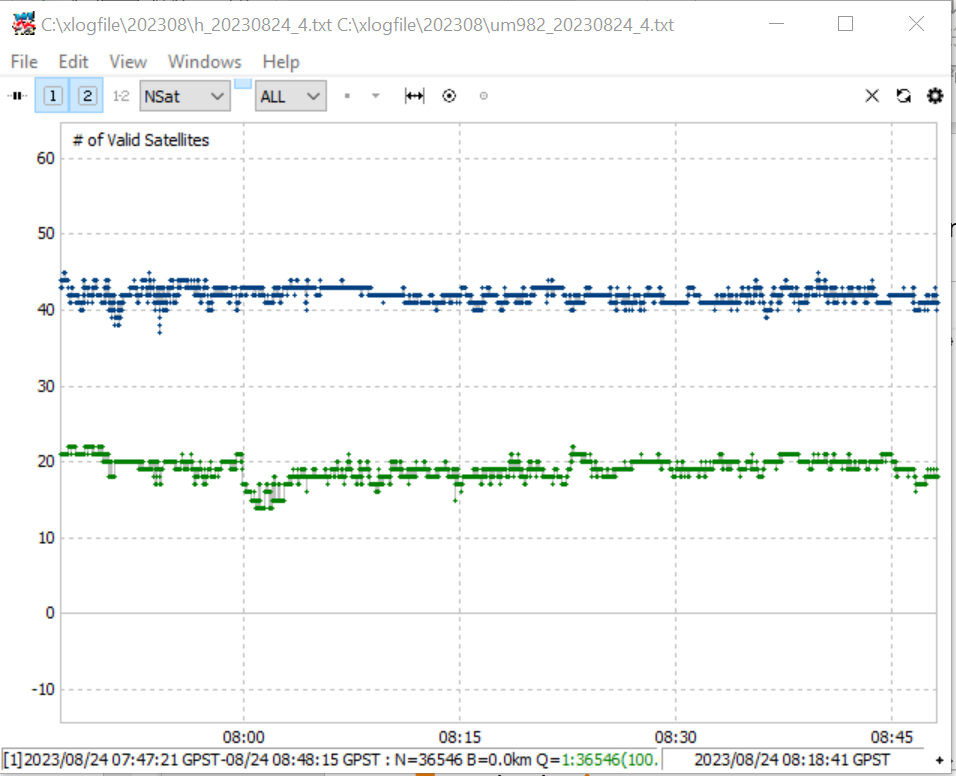Viewport: 956px width, 776px height.
Task: Click the "08:15" time axis label
Action: [460, 737]
